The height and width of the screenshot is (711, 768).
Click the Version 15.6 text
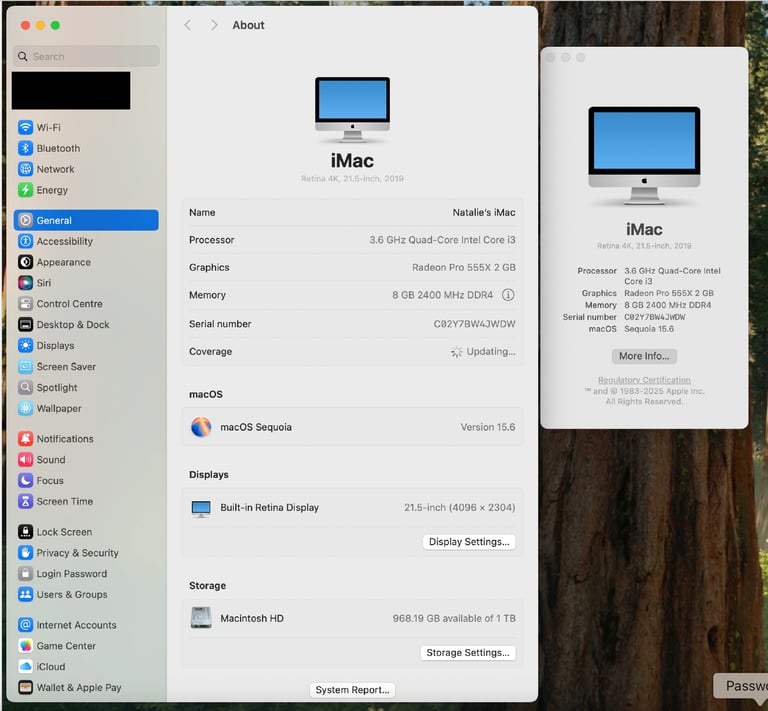point(488,427)
